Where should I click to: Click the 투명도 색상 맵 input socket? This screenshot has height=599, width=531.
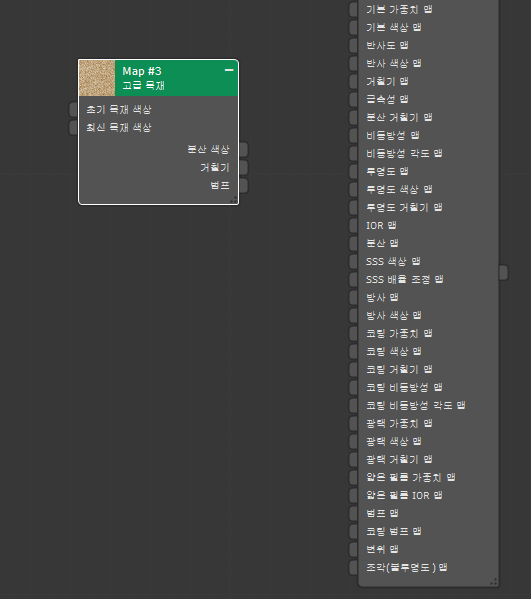click(x=354, y=189)
